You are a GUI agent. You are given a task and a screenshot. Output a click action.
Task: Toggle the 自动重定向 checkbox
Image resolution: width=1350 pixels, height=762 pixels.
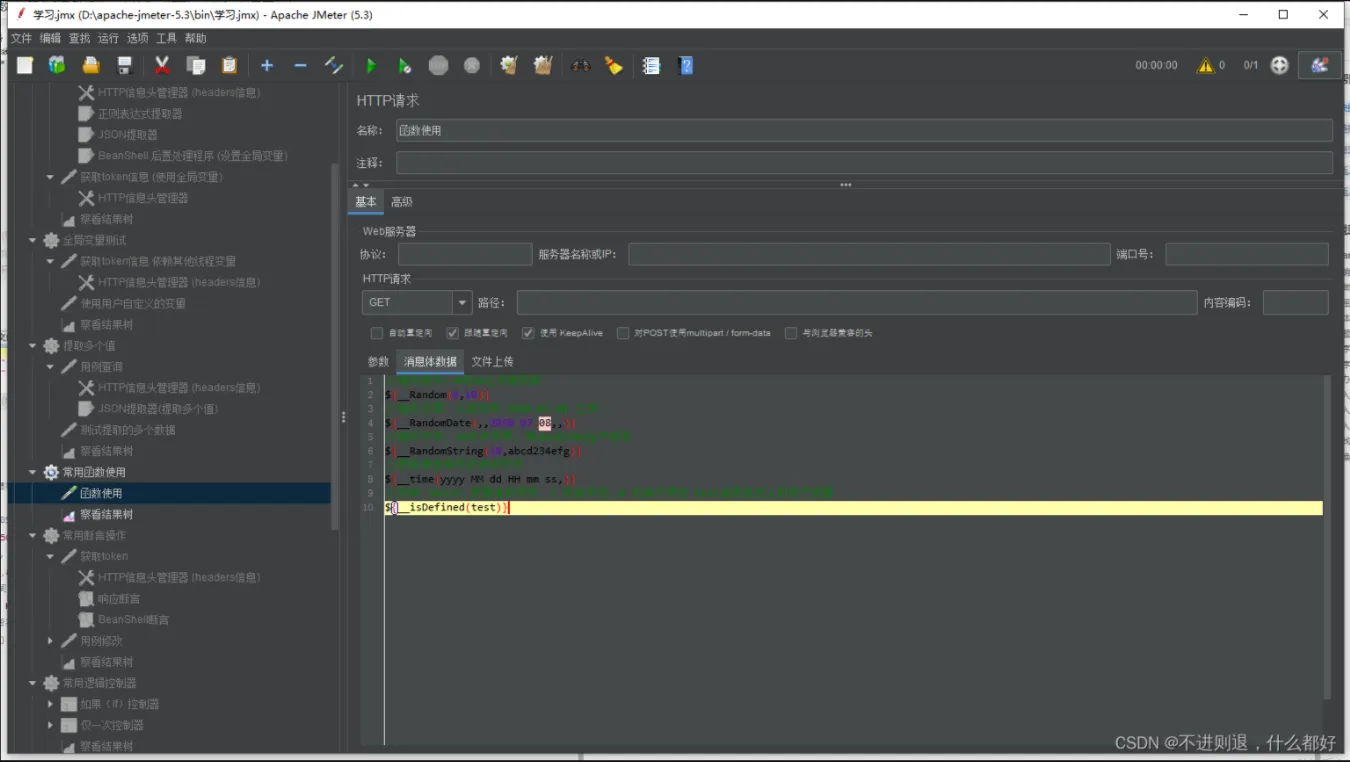click(x=377, y=333)
